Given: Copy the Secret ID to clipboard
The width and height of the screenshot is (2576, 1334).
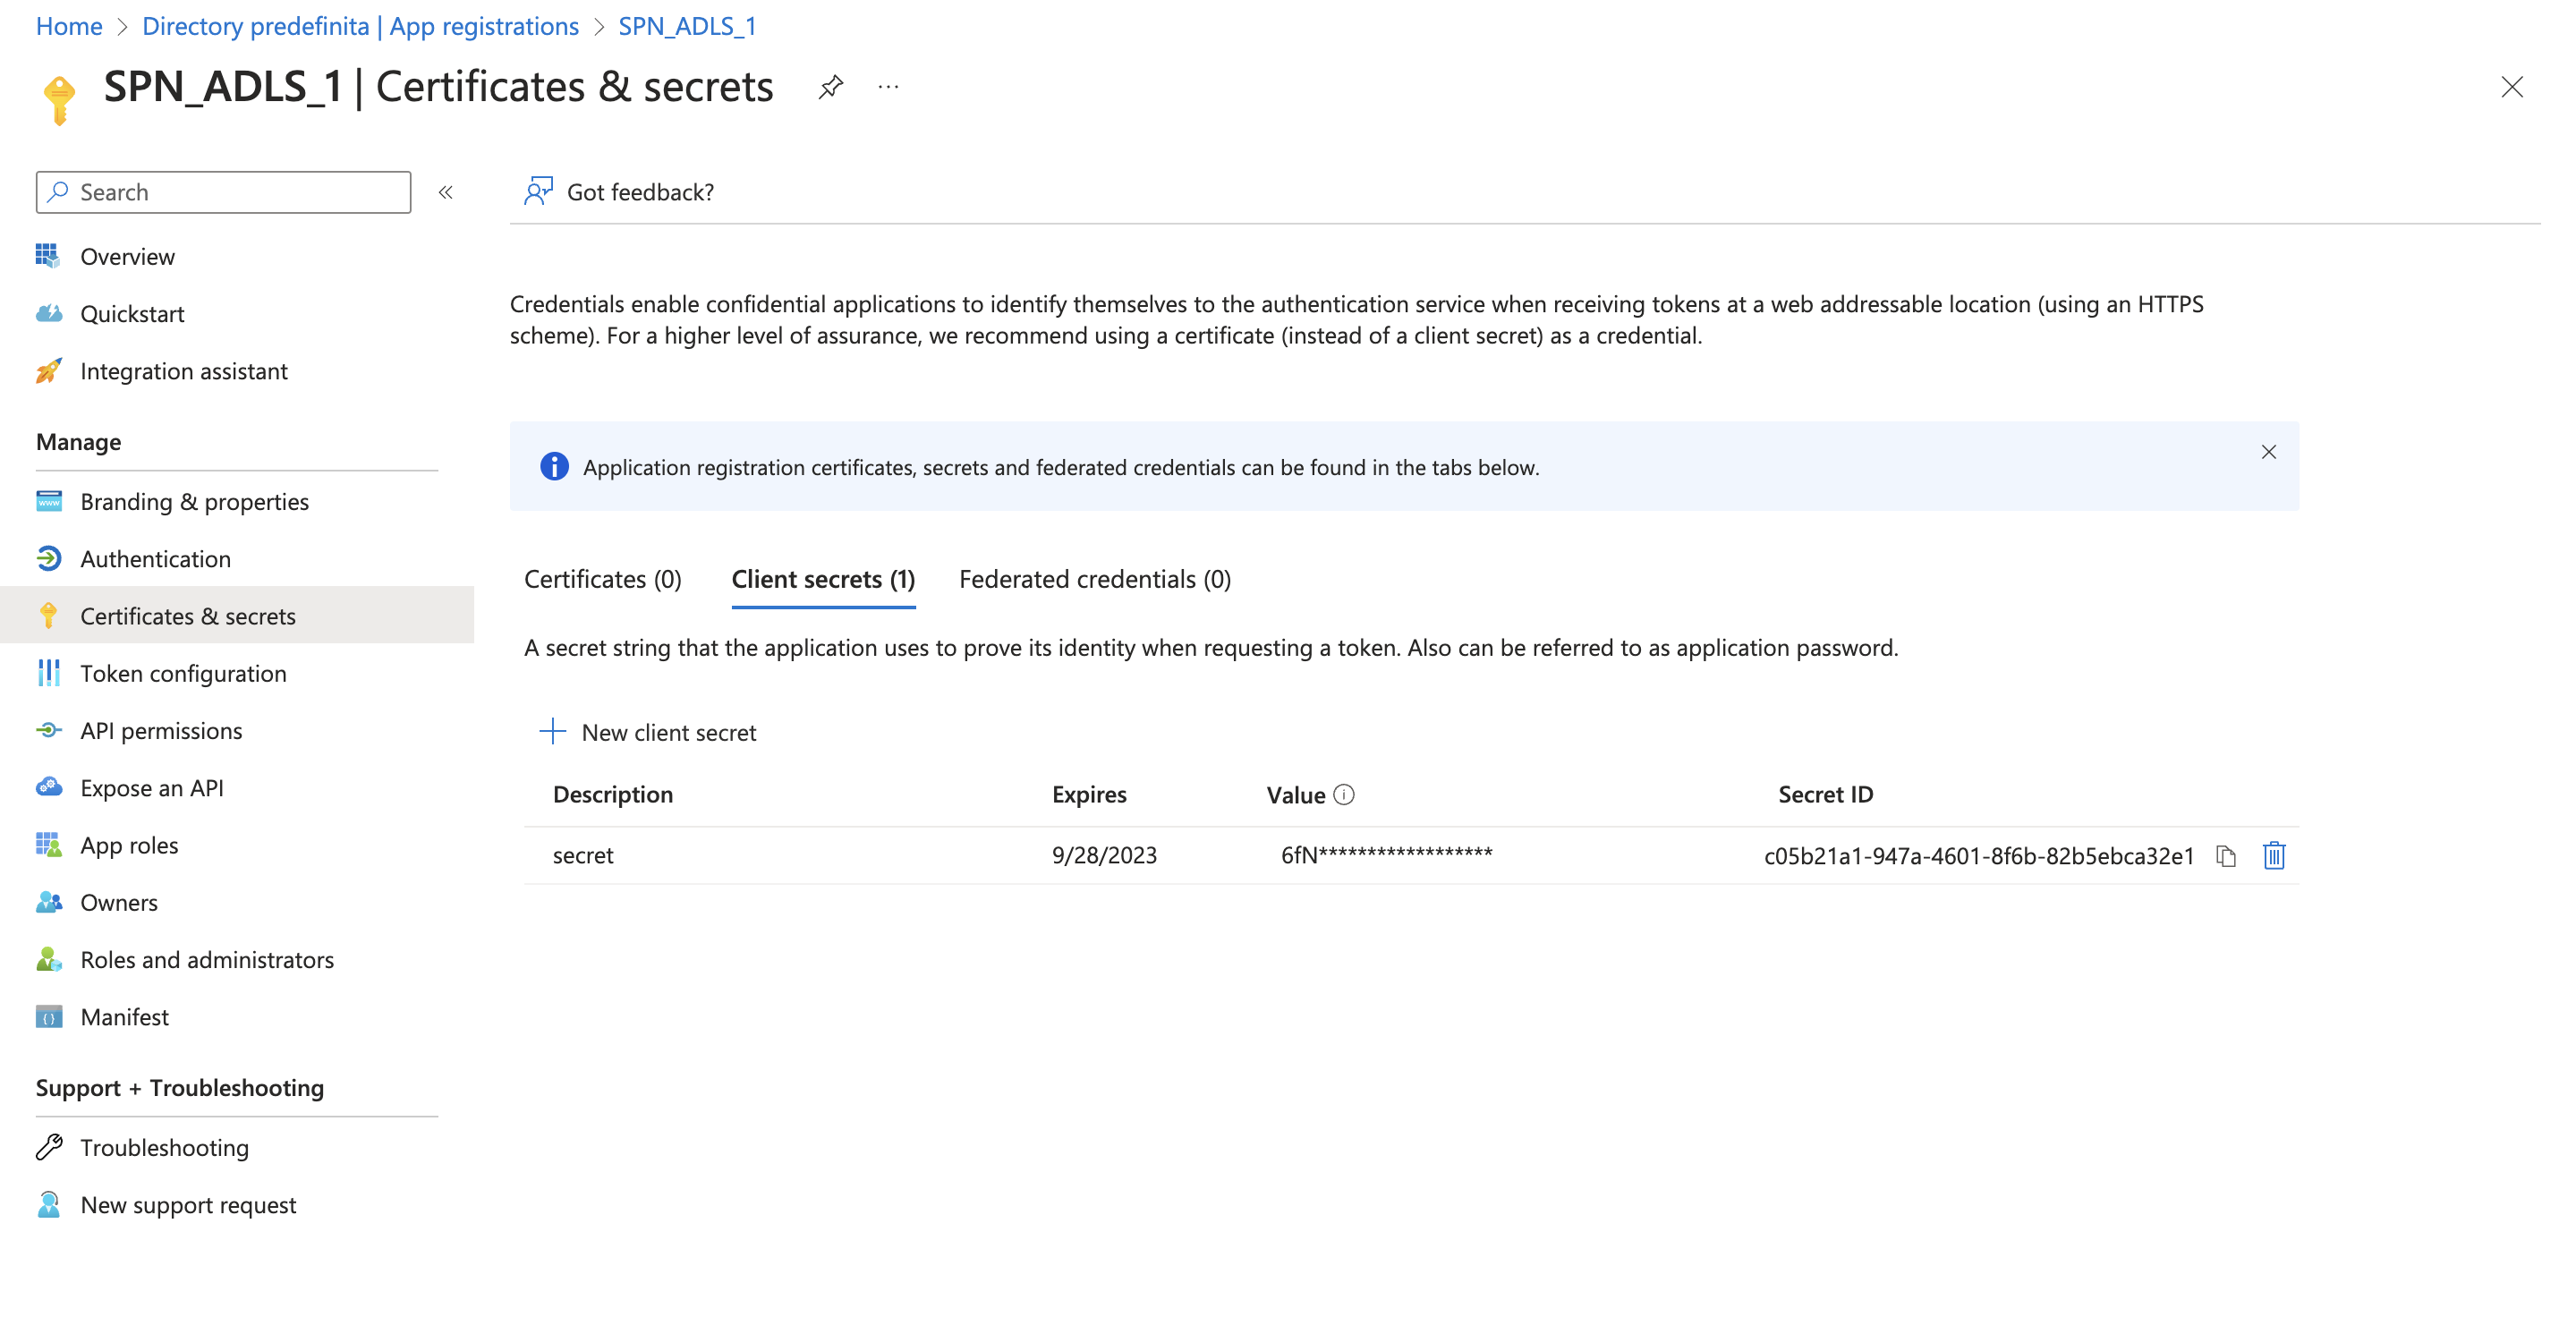Looking at the screenshot, I should pyautogui.click(x=2225, y=856).
